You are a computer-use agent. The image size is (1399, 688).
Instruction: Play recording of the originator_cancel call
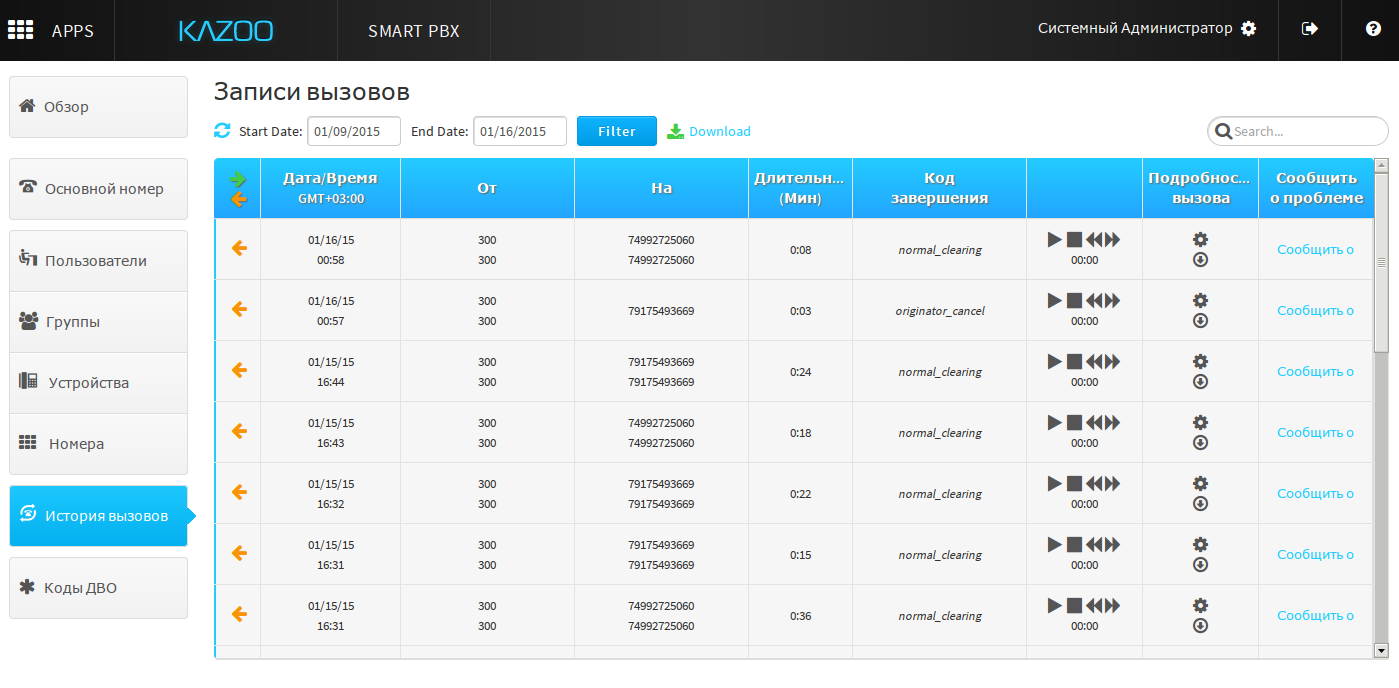1054,301
